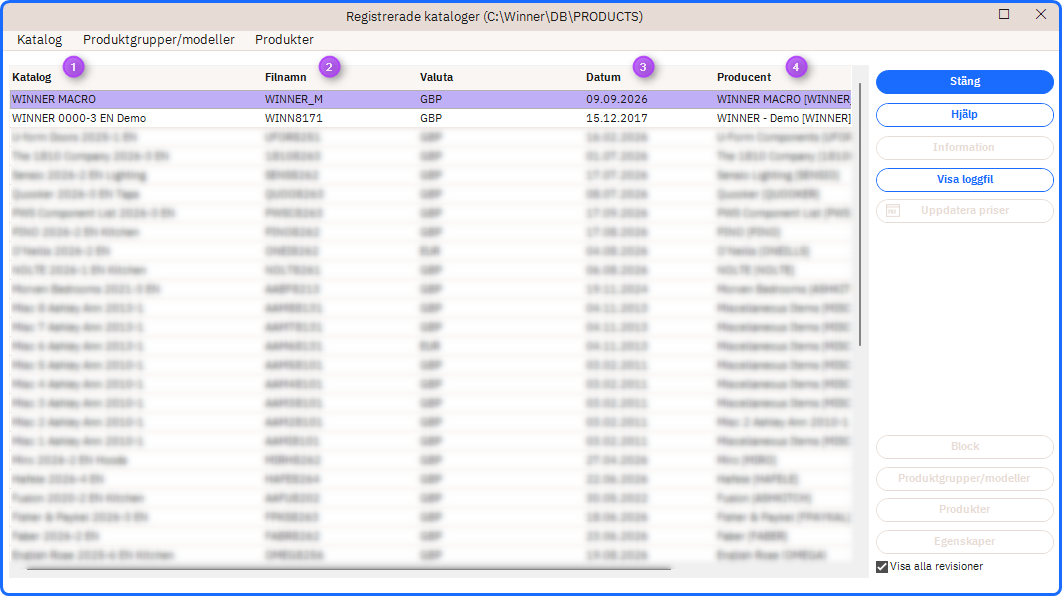
Task: Maximize the Registrerade kataloger window
Action: pos(1004,14)
